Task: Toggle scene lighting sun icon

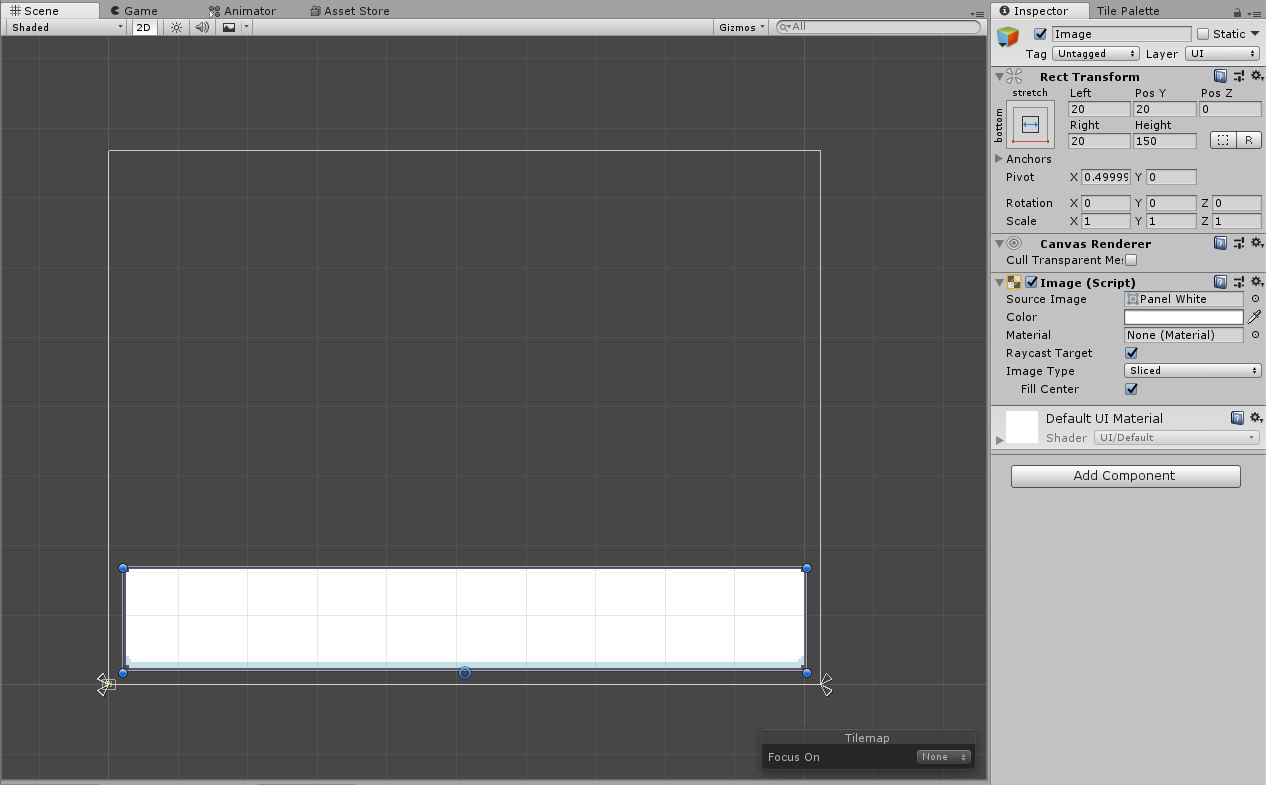Action: (177, 27)
